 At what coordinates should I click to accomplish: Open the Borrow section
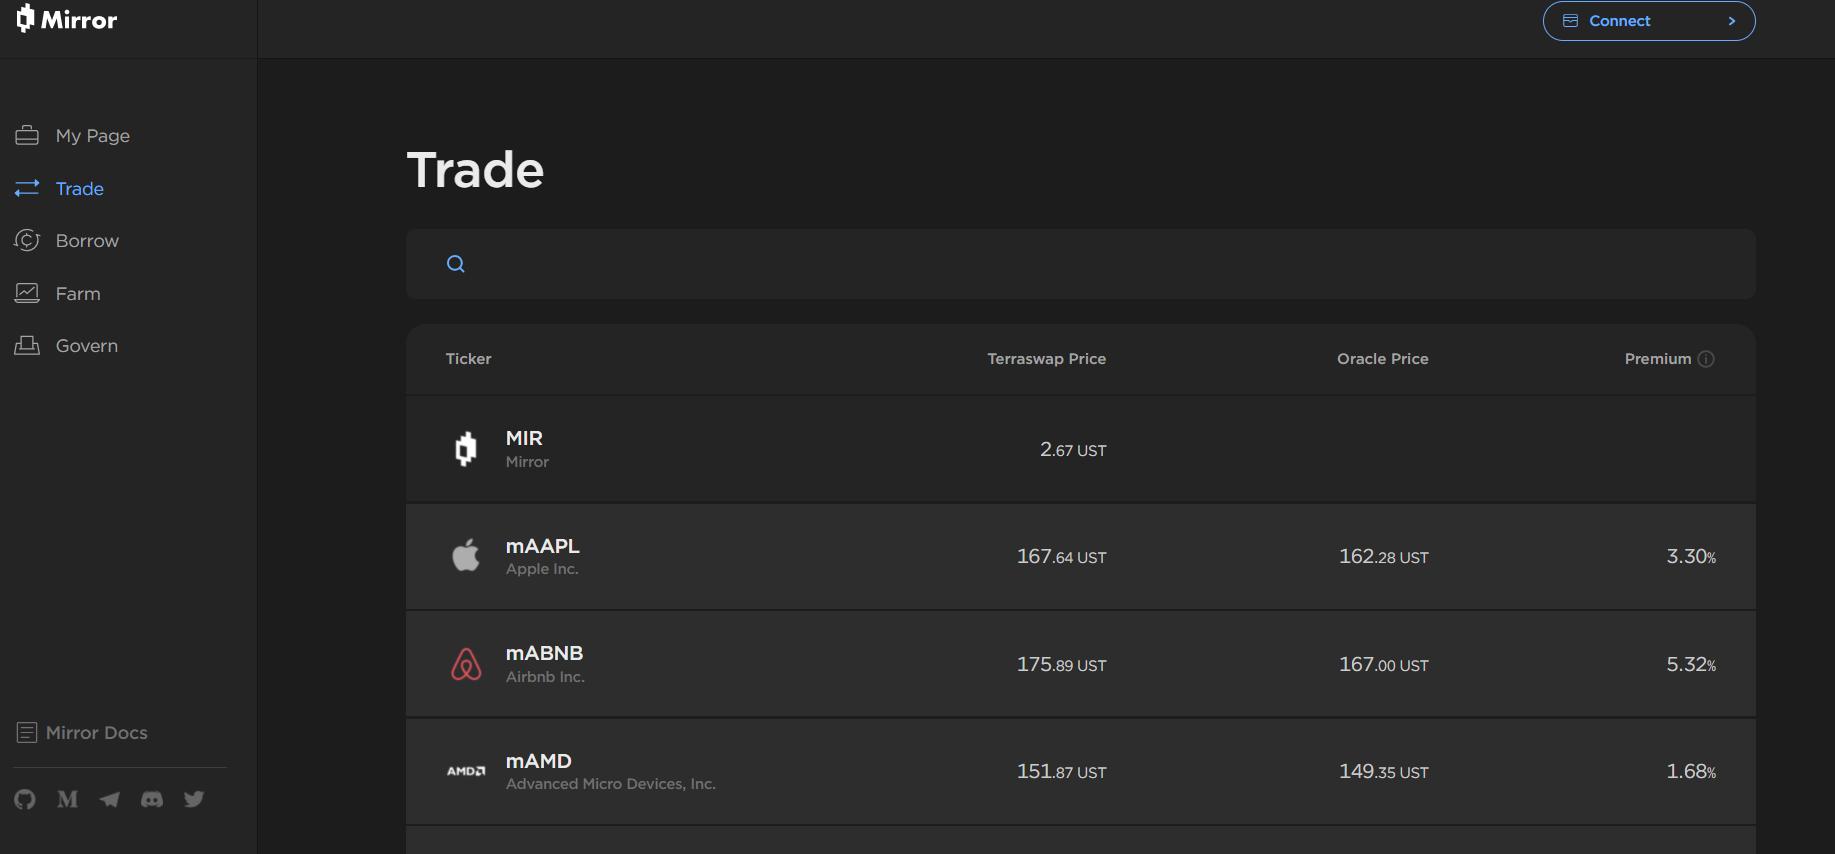[x=87, y=241]
